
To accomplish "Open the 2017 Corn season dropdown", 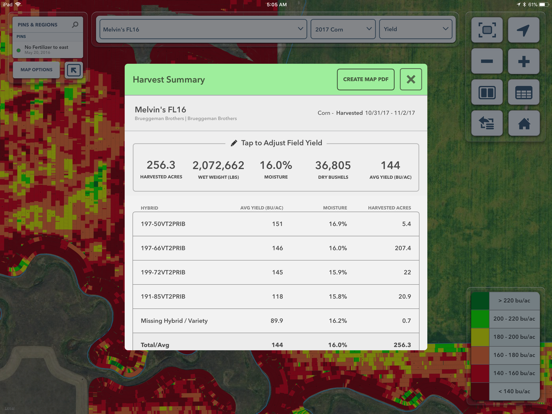I will (343, 29).
